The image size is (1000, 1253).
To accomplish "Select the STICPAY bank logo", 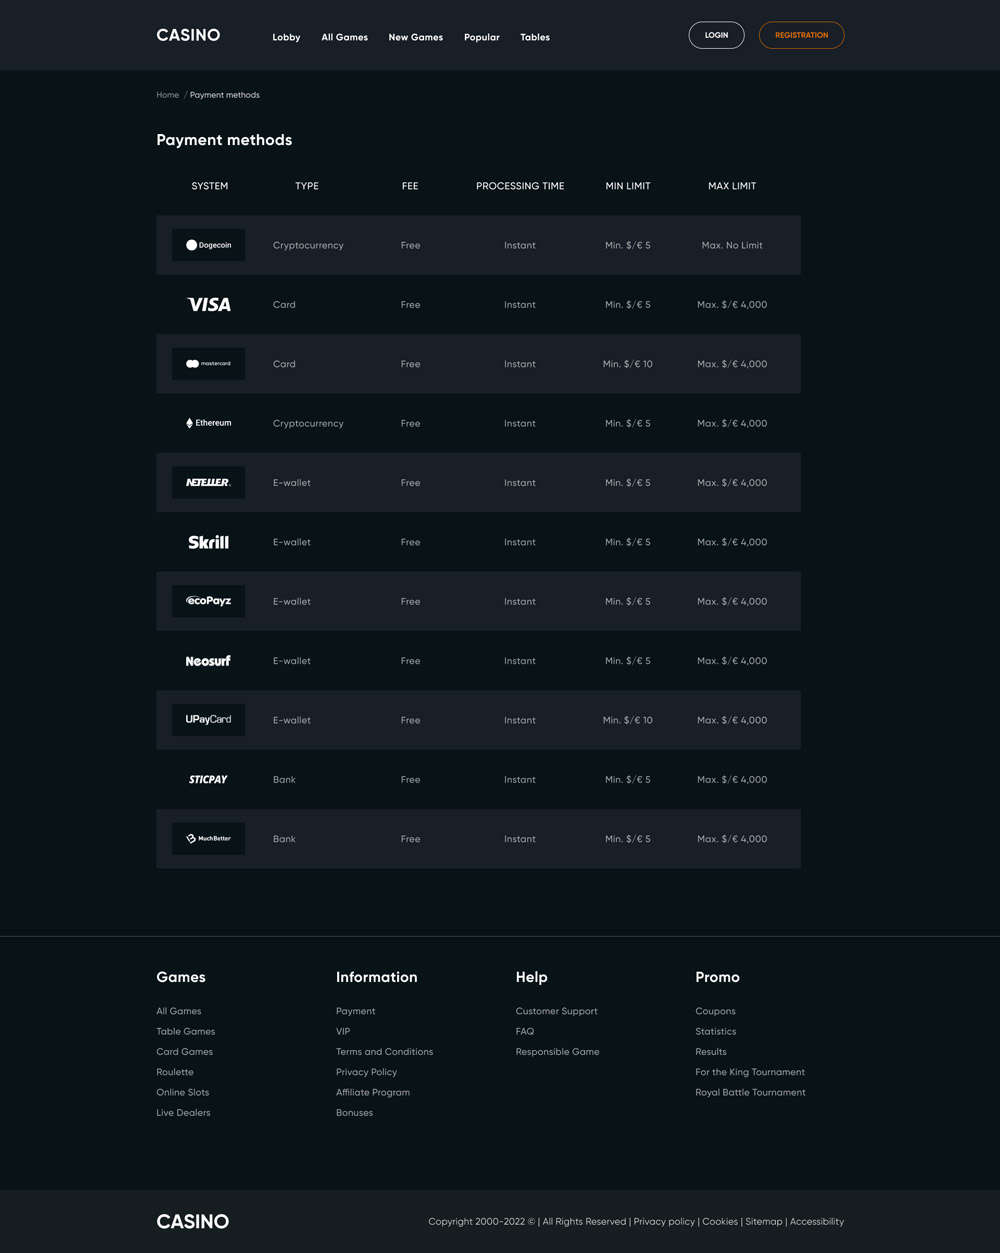I will (x=208, y=779).
